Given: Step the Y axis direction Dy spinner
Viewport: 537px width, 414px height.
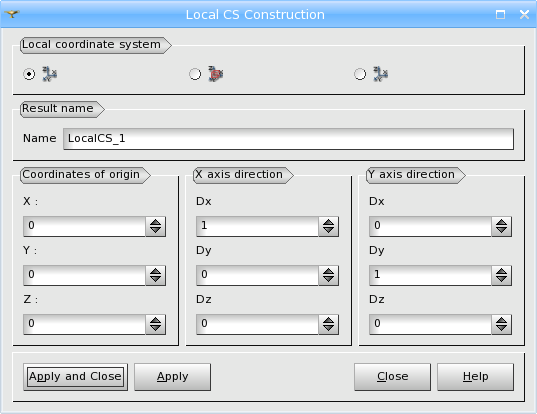Looking at the screenshot, I should click(501, 275).
